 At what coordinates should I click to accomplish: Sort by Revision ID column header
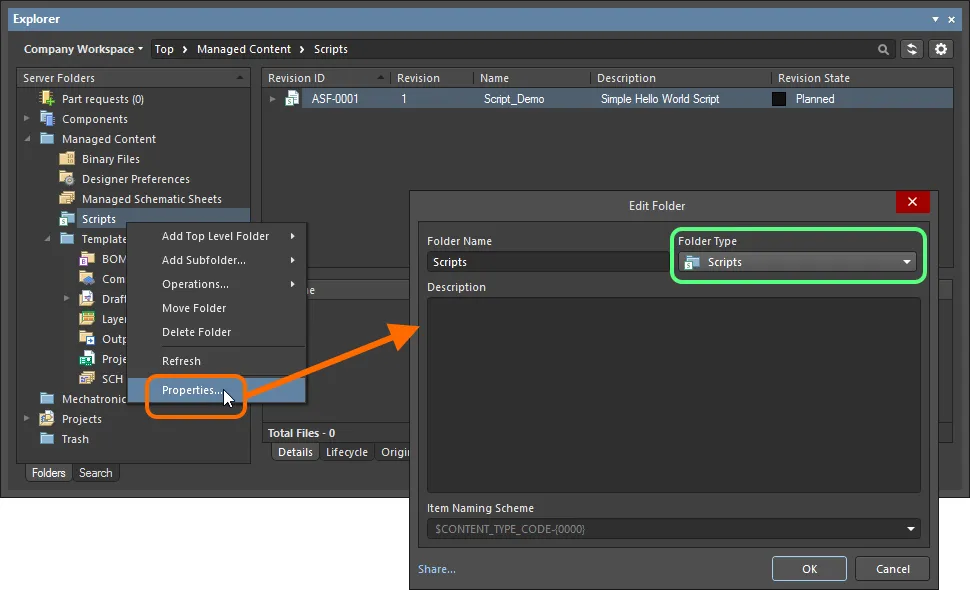[325, 78]
